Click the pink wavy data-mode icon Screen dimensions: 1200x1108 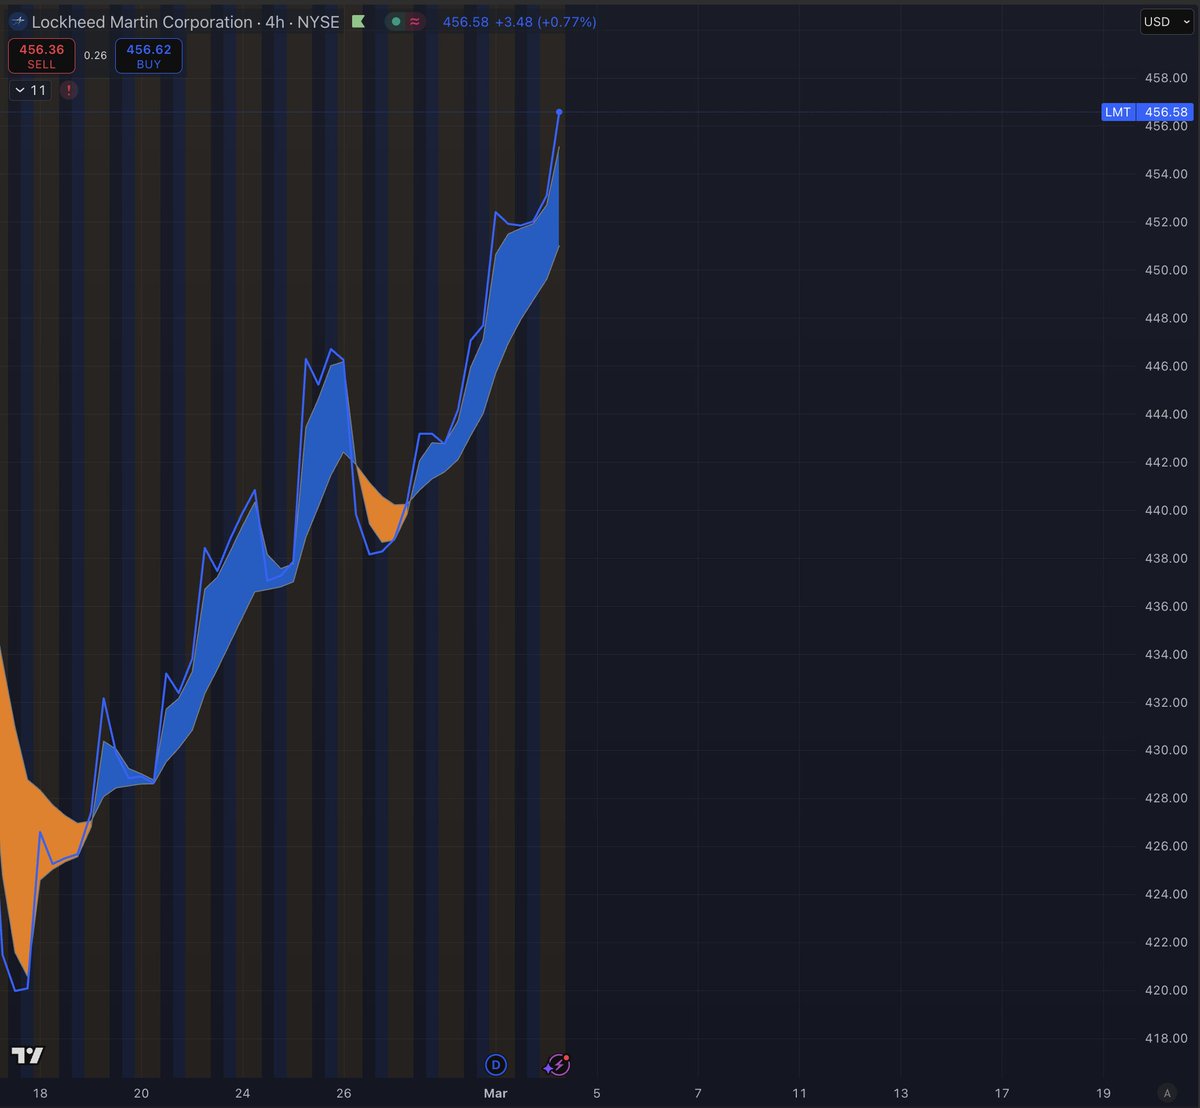(416, 21)
